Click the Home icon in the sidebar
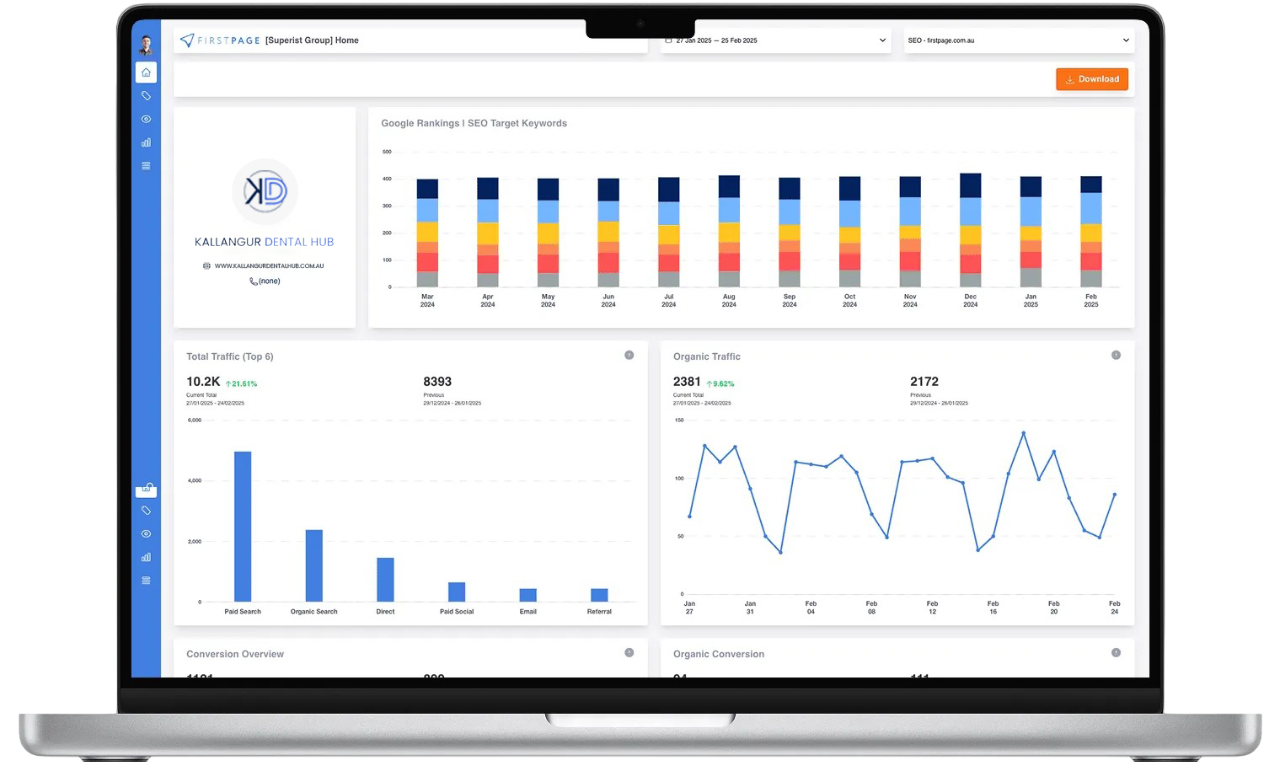 (x=146, y=72)
